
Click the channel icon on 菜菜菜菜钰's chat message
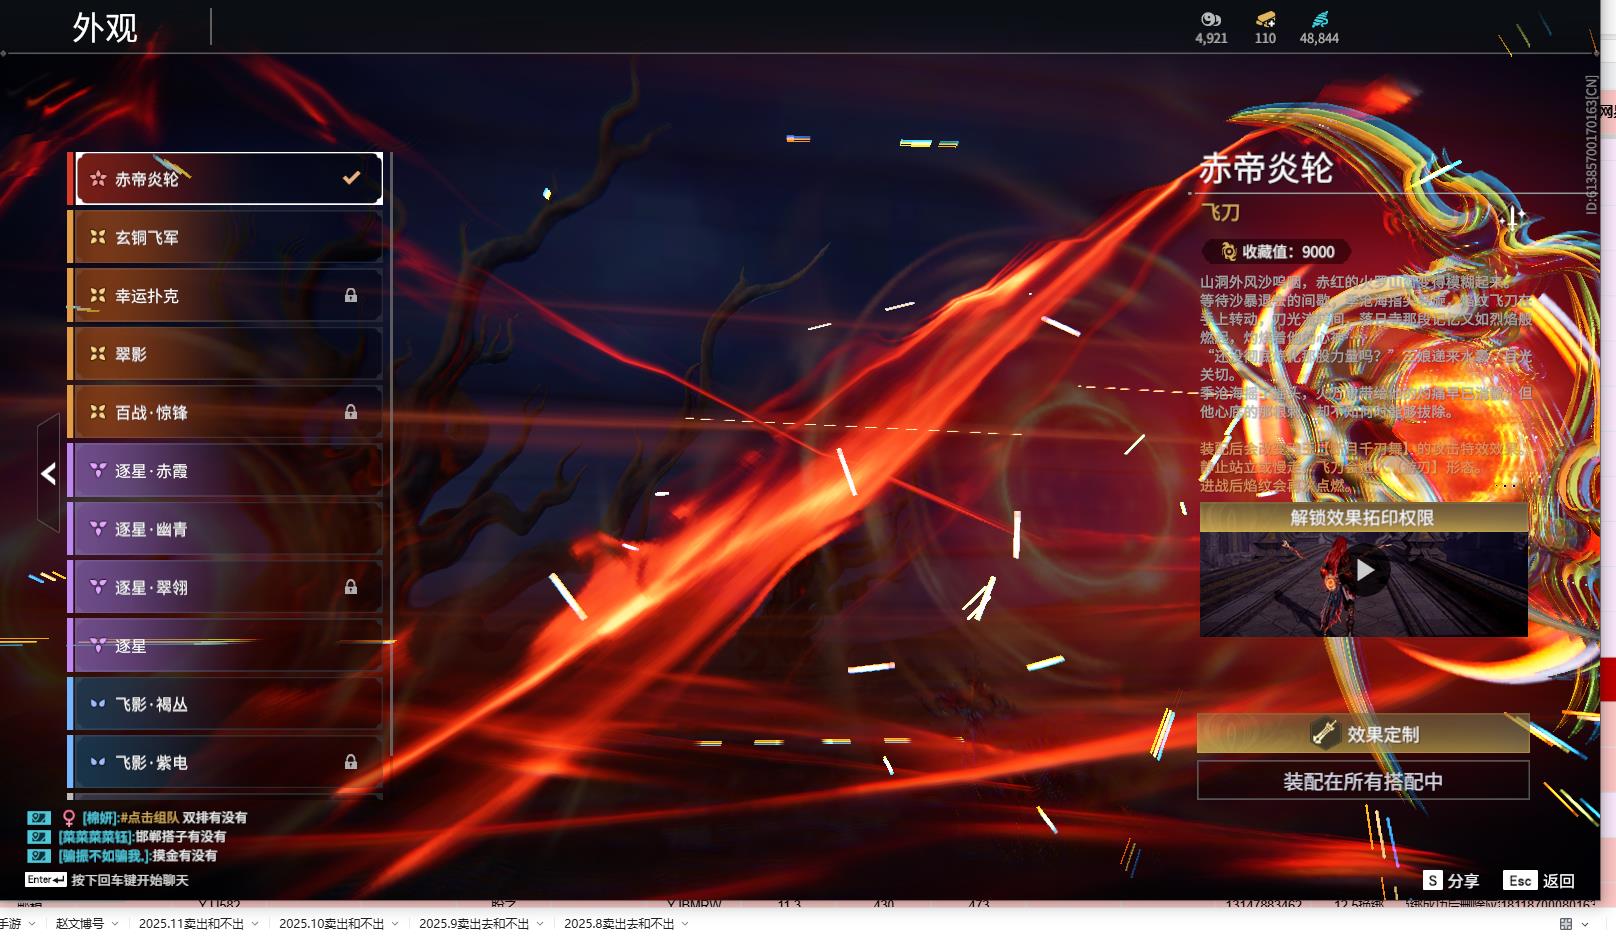click(39, 836)
